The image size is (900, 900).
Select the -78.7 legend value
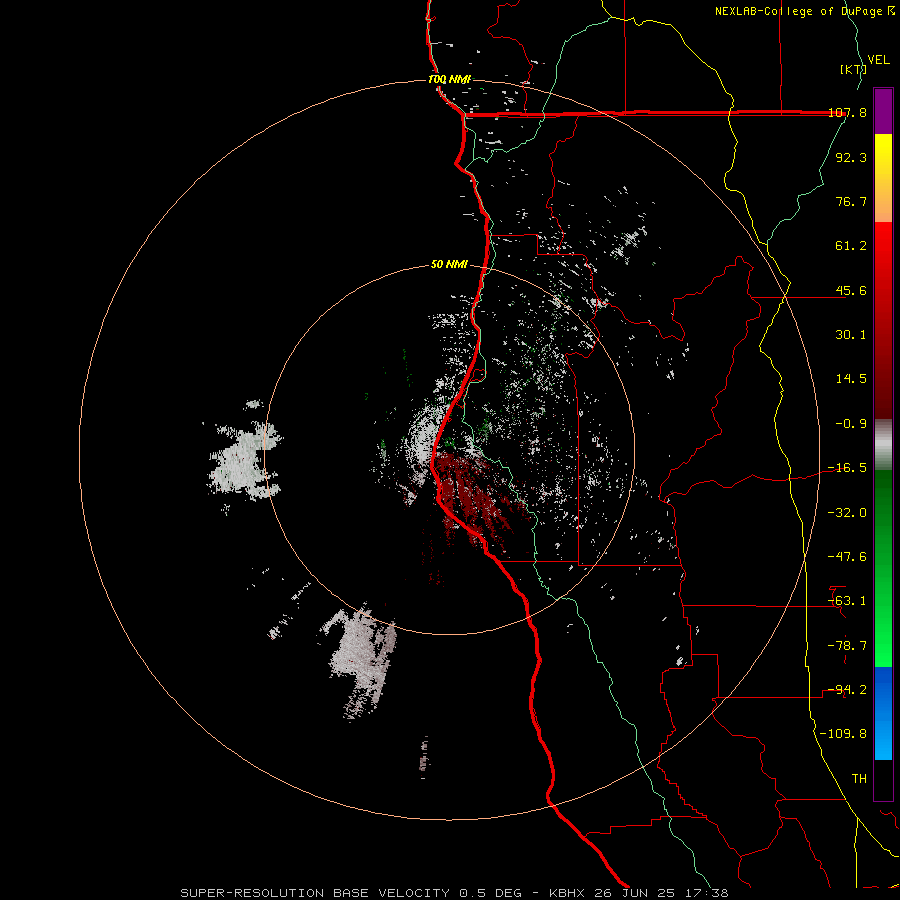847,646
